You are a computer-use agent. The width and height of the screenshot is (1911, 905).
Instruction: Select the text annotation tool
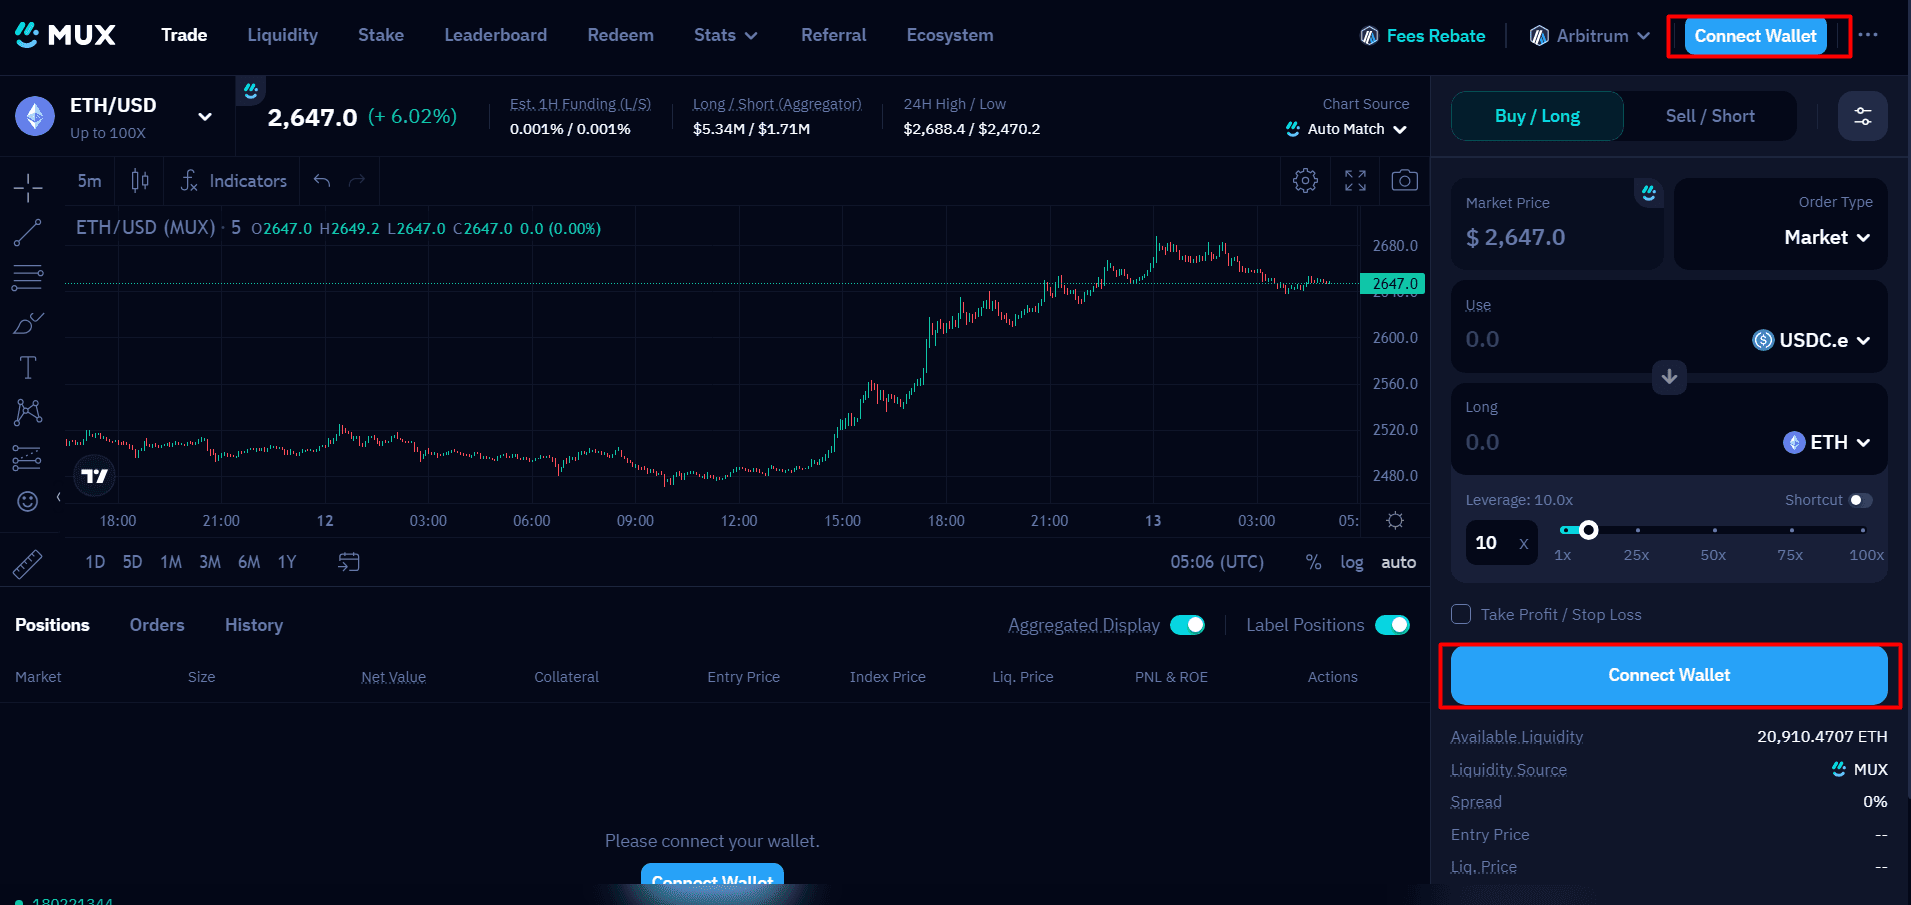(28, 368)
